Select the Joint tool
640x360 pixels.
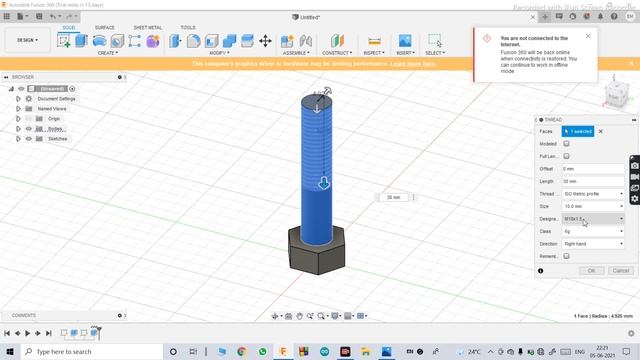[x=305, y=41]
